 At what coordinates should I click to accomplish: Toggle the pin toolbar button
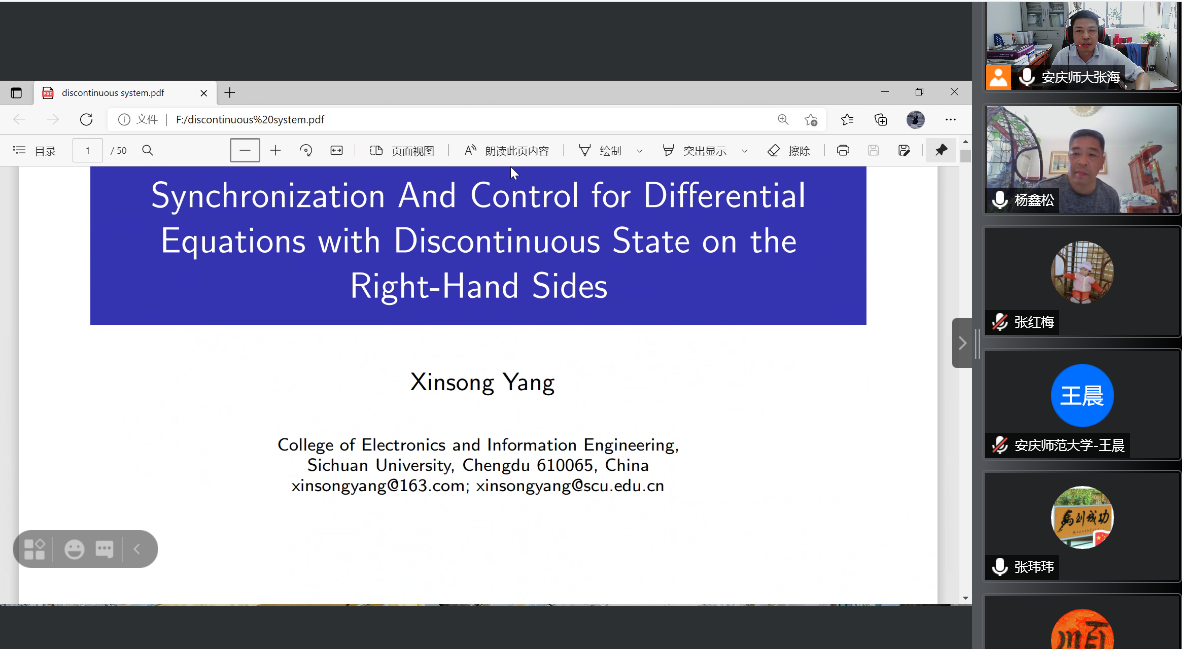tap(941, 151)
